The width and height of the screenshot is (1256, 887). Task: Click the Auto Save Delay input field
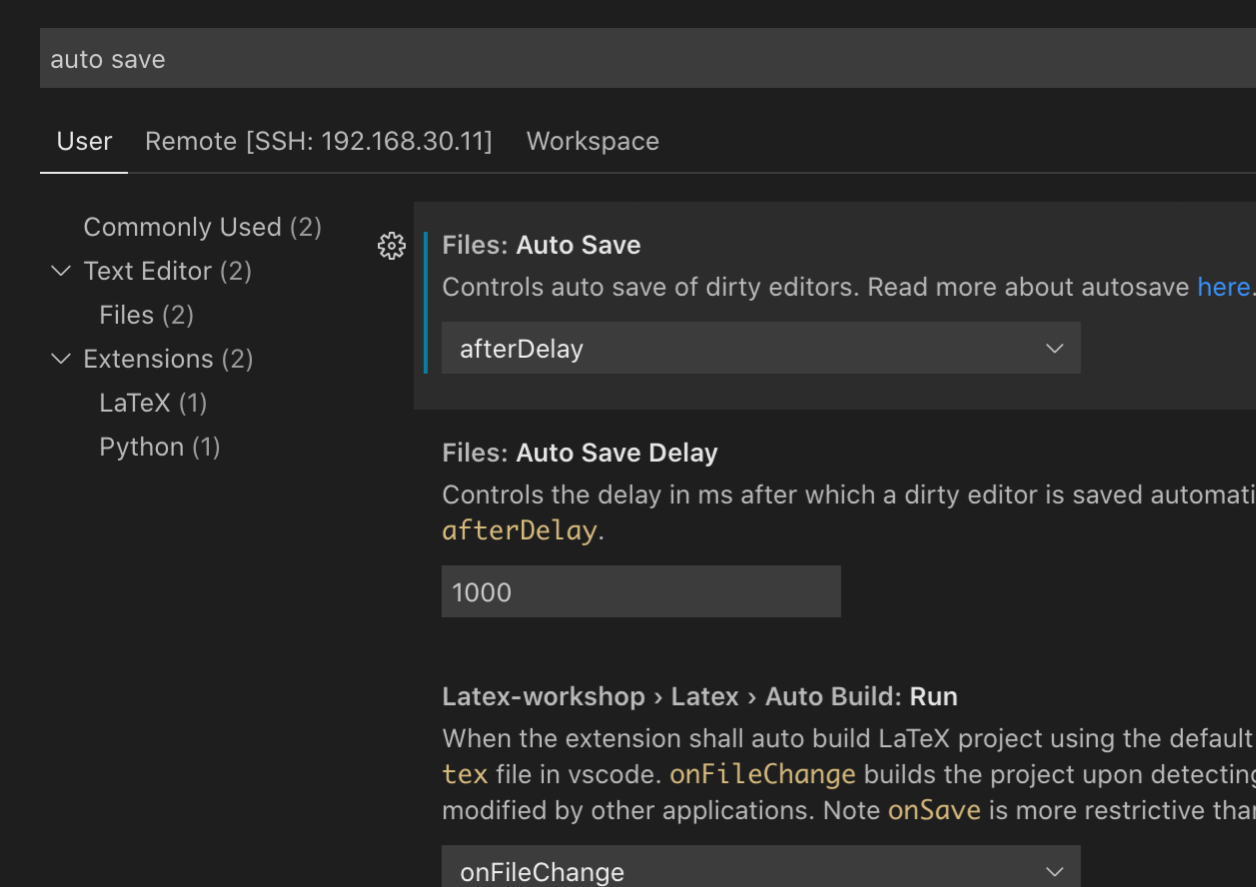(x=640, y=592)
